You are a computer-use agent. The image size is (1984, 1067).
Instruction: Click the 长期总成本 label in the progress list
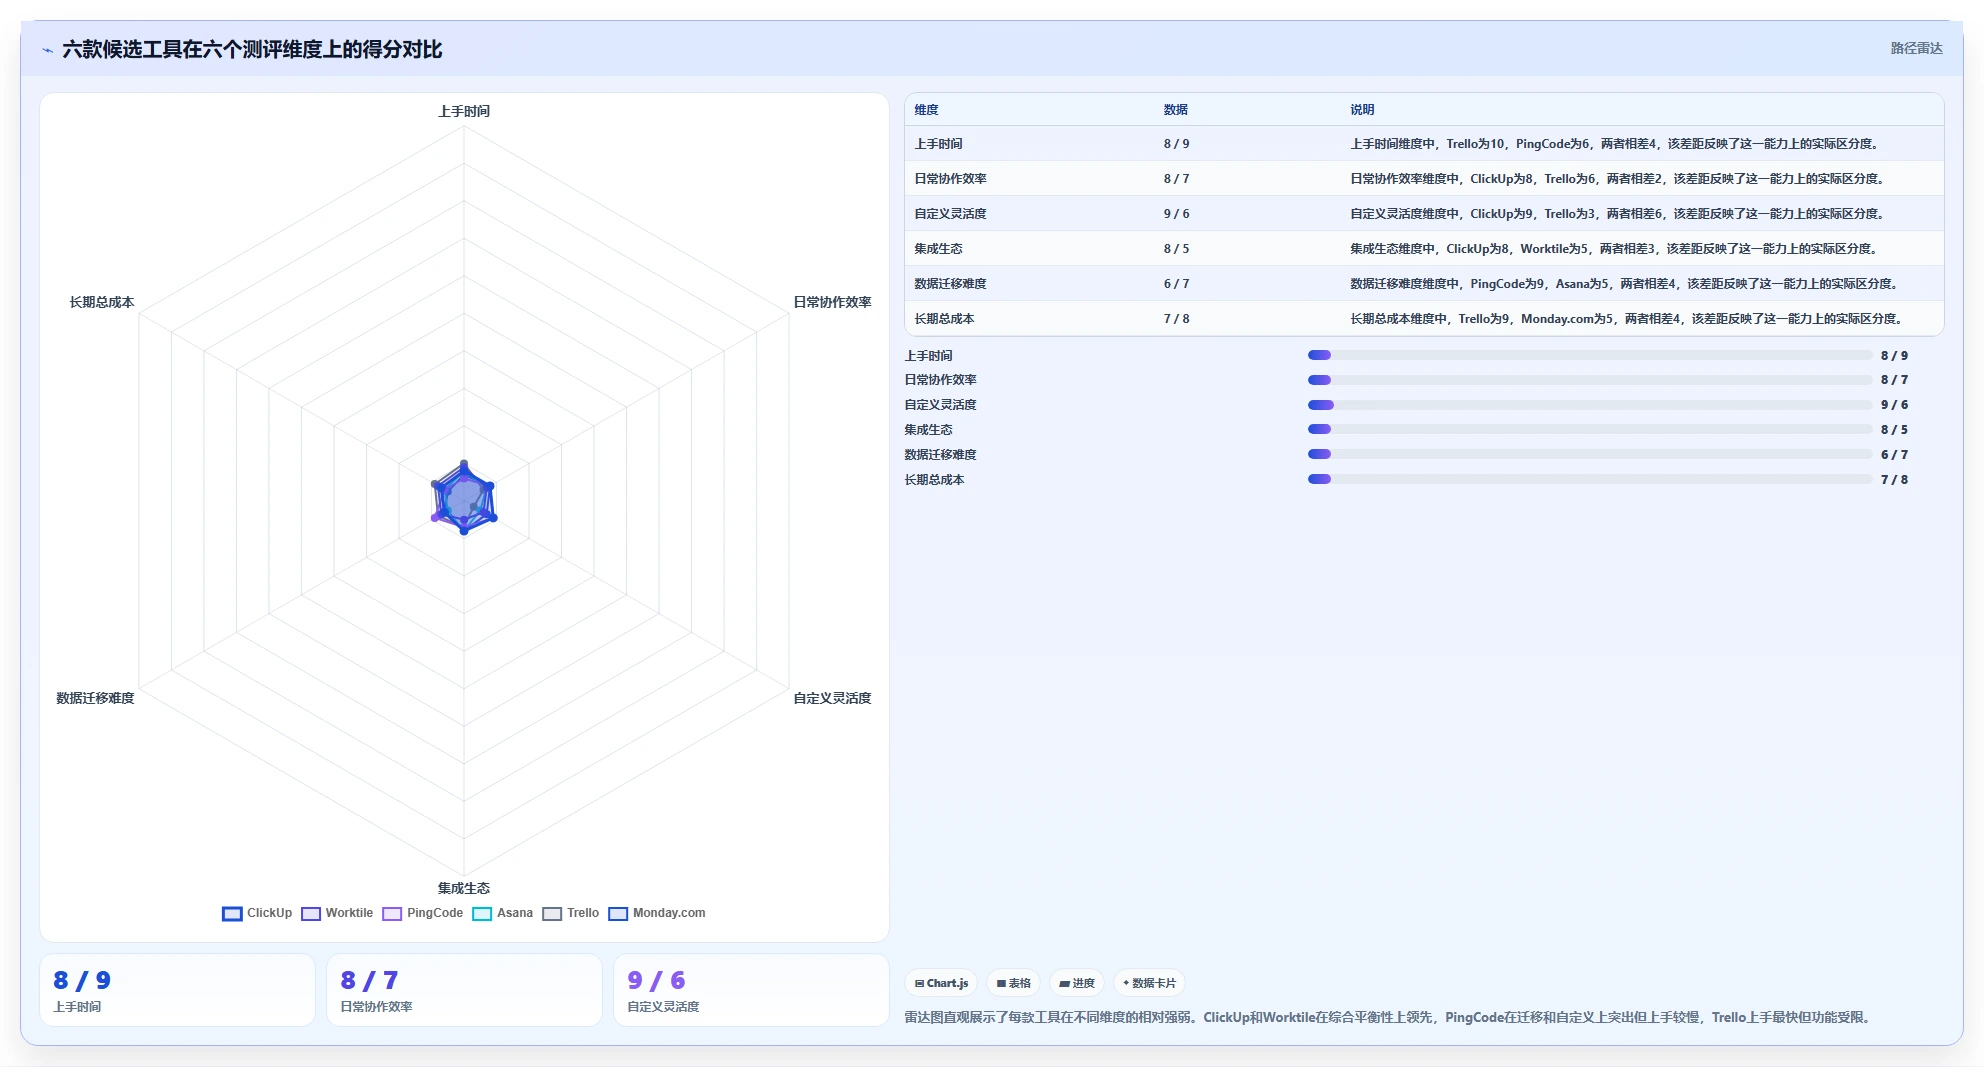pyautogui.click(x=935, y=480)
